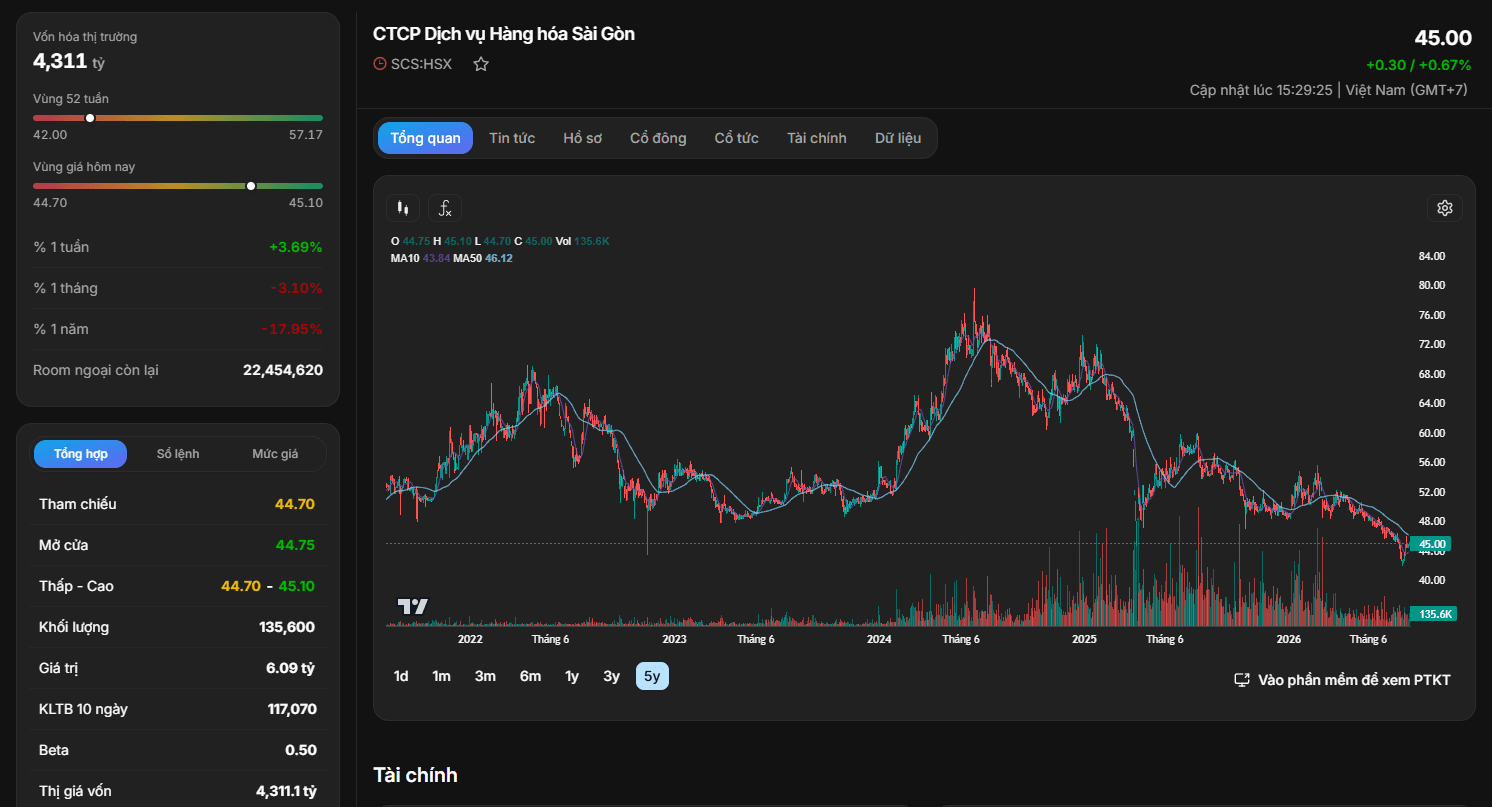Click the monitor icon beside Vào phần mềm
Screen dimensions: 1492x807
coord(1242,680)
